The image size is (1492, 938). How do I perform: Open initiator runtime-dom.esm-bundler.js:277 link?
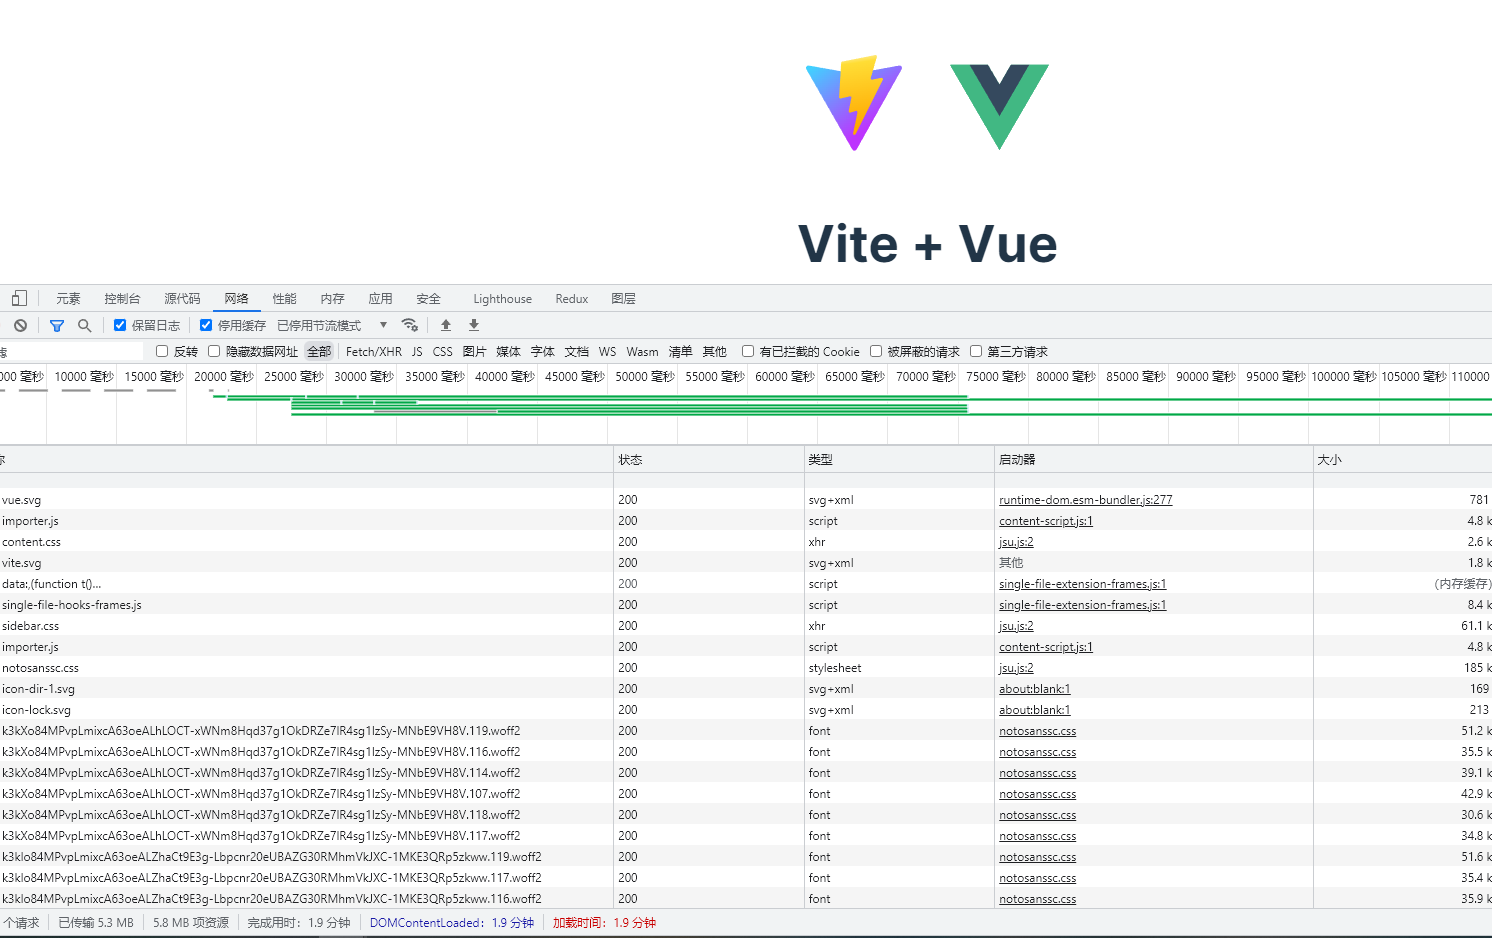click(1085, 499)
